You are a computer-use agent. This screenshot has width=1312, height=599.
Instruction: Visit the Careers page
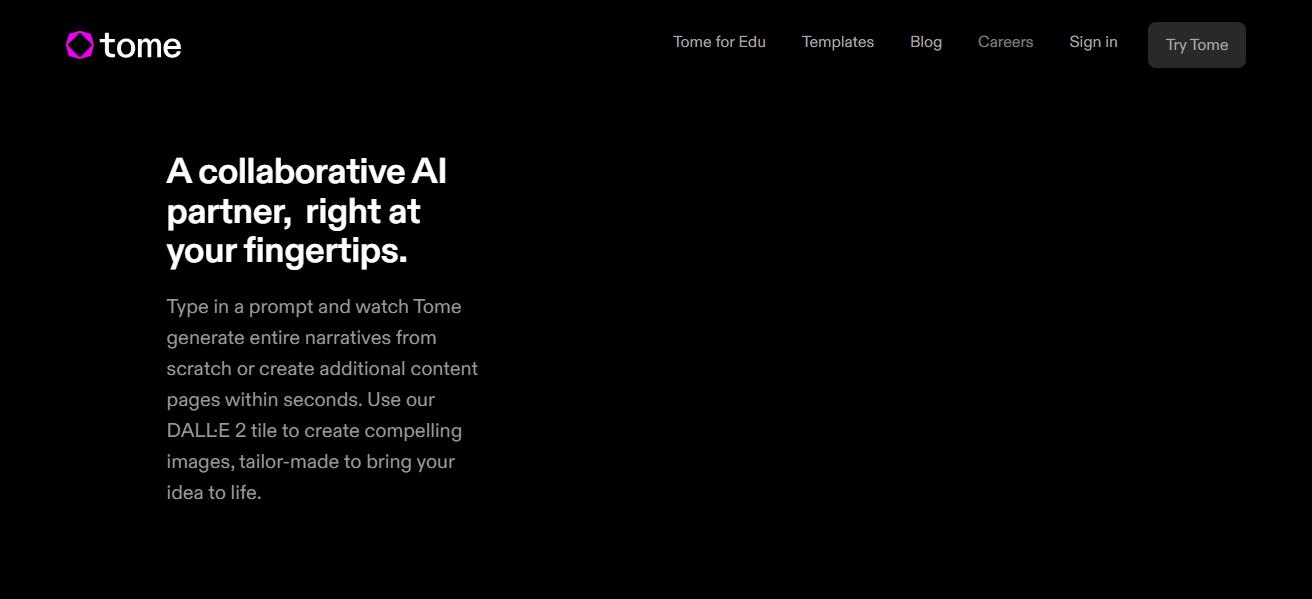(x=1005, y=42)
